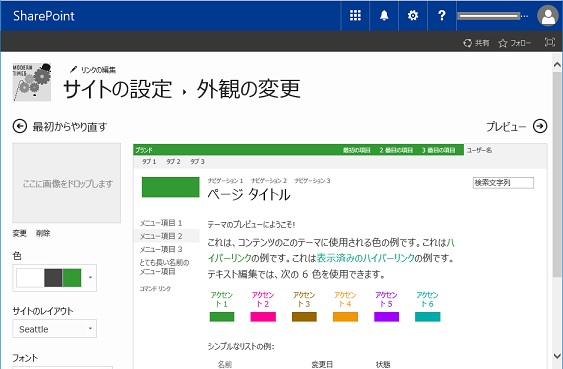
Task: Click 2 番目の項目 in preview bar
Action: pyautogui.click(x=396, y=150)
